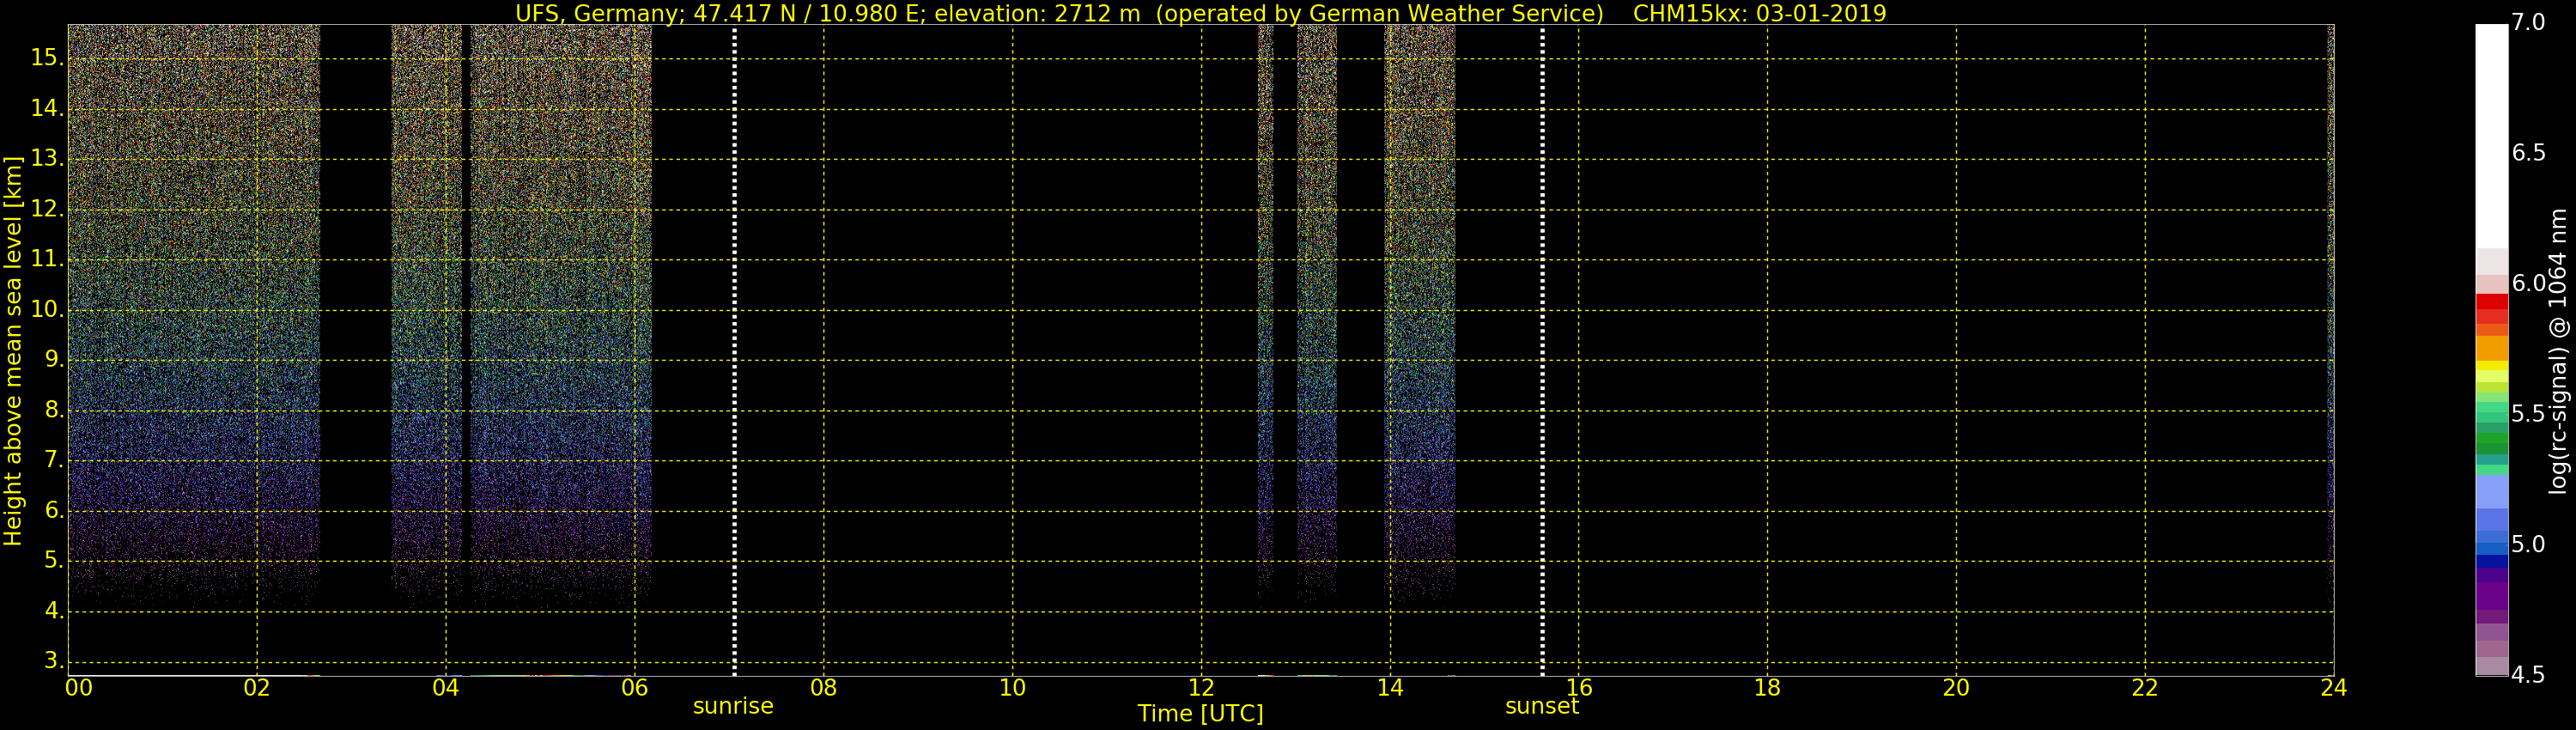
Task: Click the y-axis tick label '15.'
Action: 47,58
